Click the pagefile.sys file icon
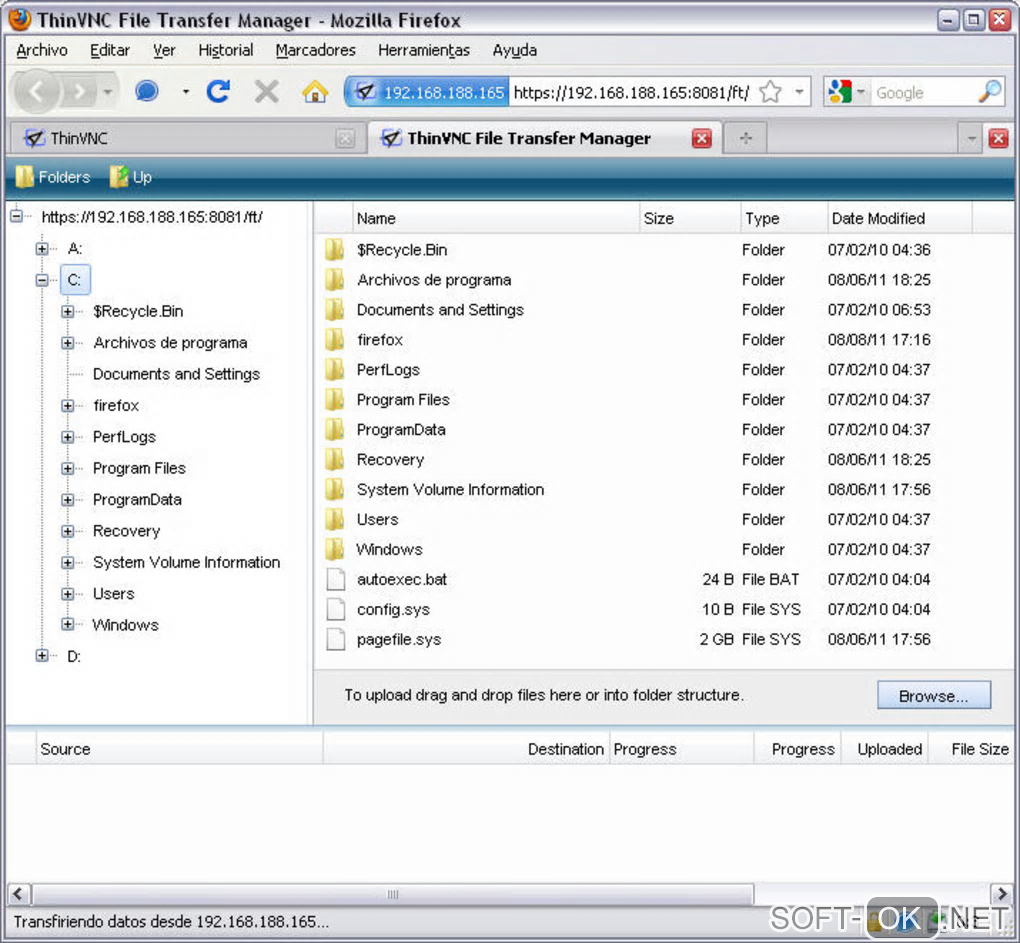This screenshot has width=1020, height=943. (335, 639)
